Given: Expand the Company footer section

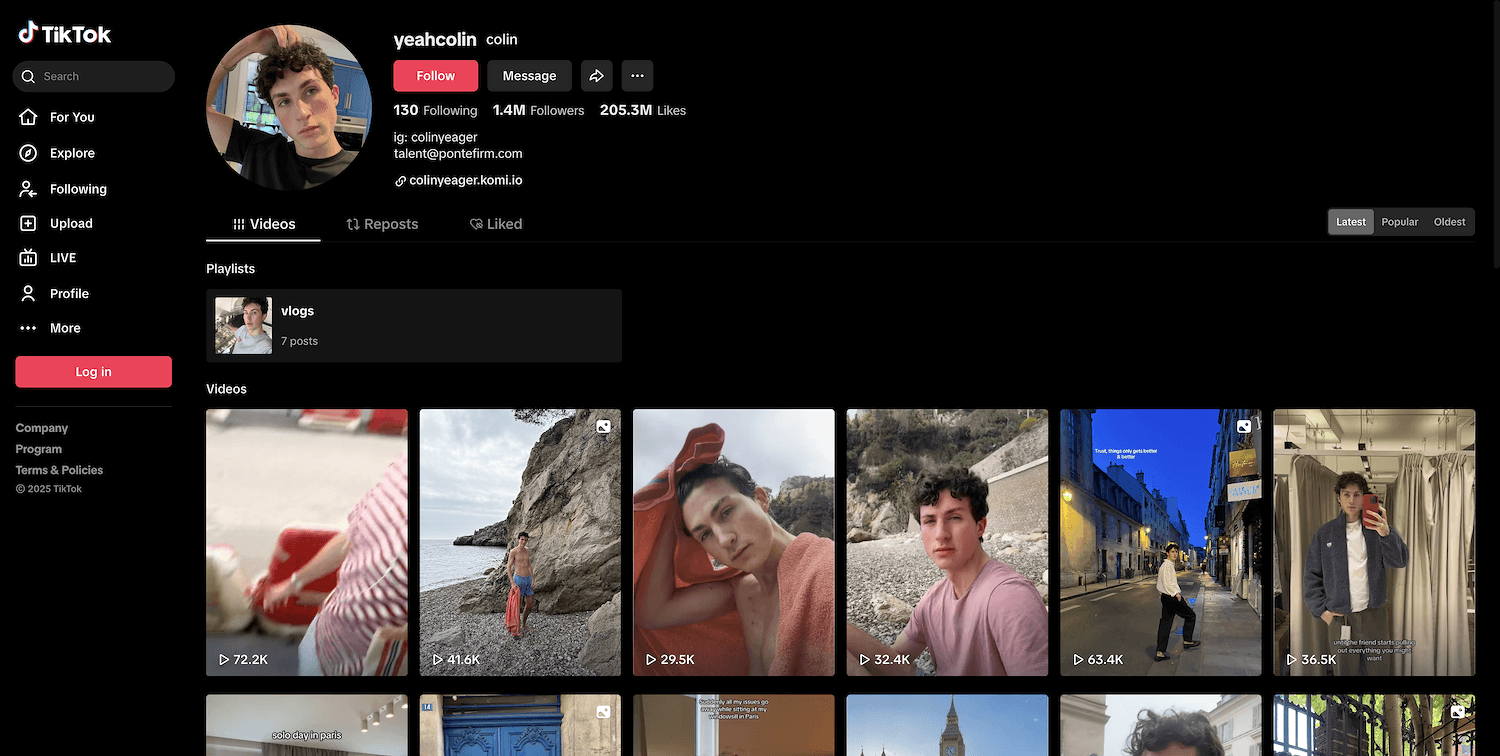Looking at the screenshot, I should [42, 428].
